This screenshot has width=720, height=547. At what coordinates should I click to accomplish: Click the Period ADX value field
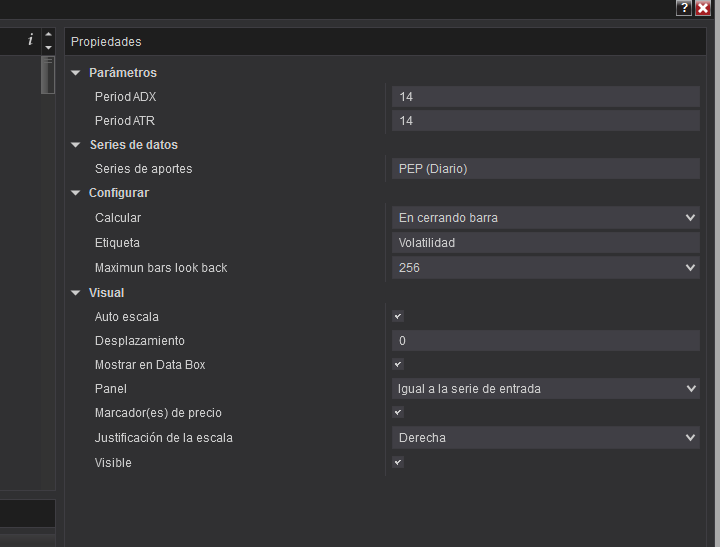[546, 97]
